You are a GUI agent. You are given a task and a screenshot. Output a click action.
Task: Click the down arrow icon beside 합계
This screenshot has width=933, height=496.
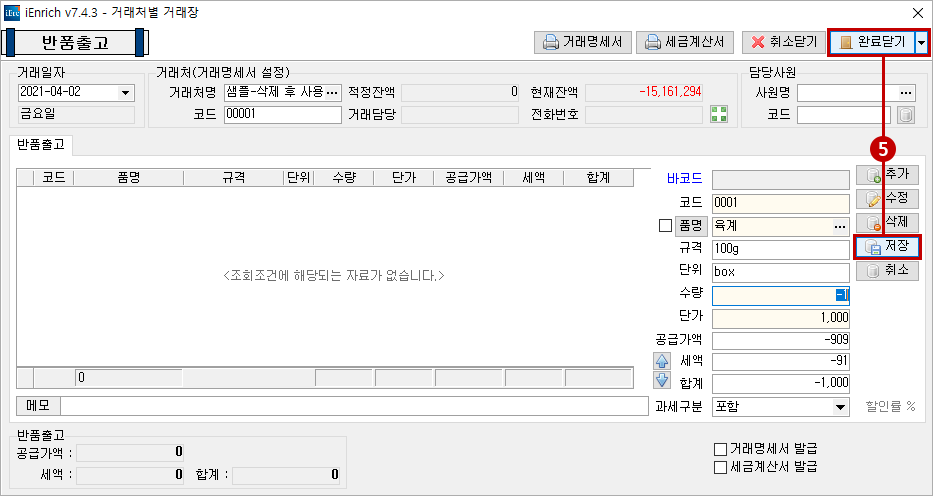(662, 380)
